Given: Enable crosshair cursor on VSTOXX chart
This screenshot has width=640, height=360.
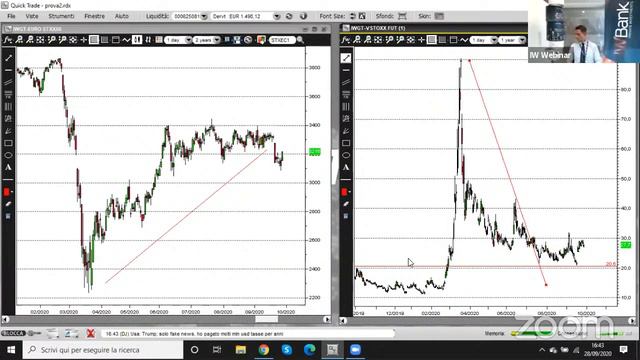Looking at the screenshot, I should [422, 40].
